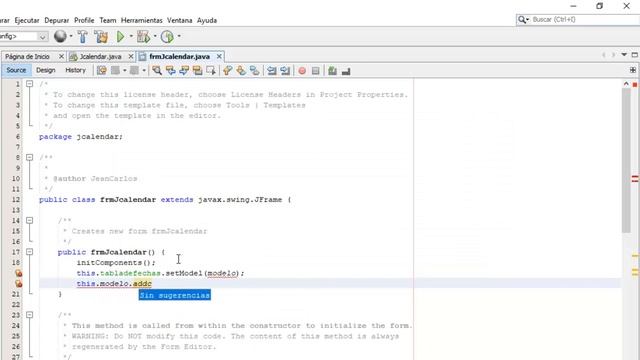Click the split editor icon at right
Viewport: 640px width, 360px height.
tap(633, 70)
